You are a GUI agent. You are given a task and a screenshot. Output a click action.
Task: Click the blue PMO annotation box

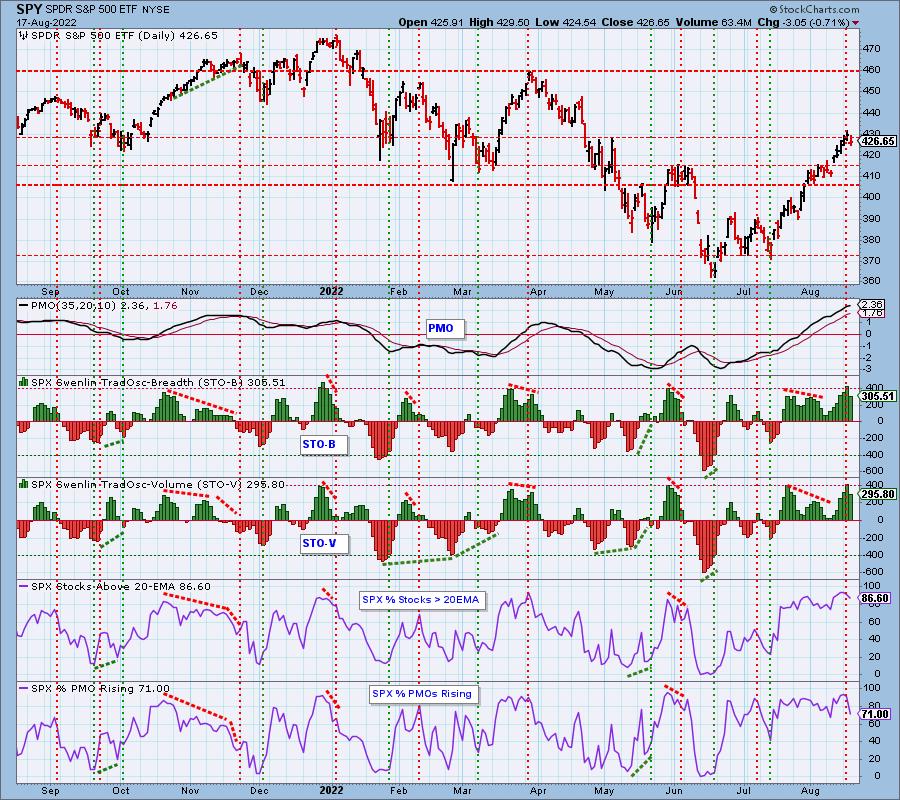coord(445,328)
